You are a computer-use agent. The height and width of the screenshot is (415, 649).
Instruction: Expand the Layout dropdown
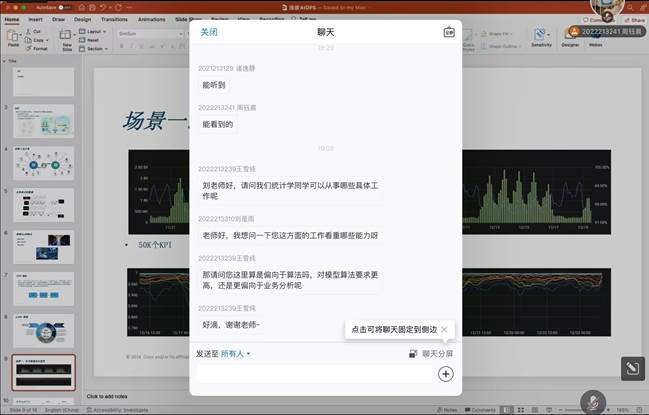point(96,31)
